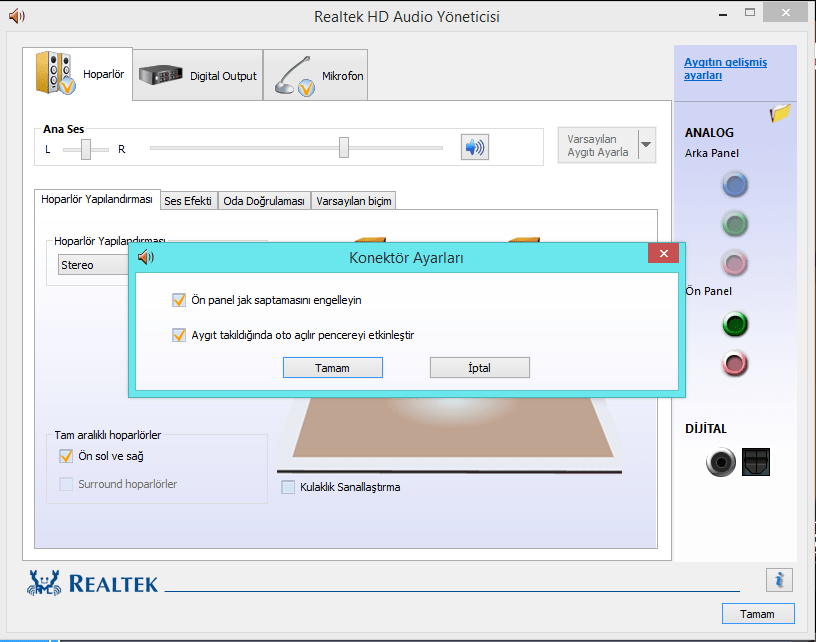Expand the Varsayılan Aygıtı Ayarla dropdown arrow
This screenshot has height=642, width=816.
pos(646,145)
